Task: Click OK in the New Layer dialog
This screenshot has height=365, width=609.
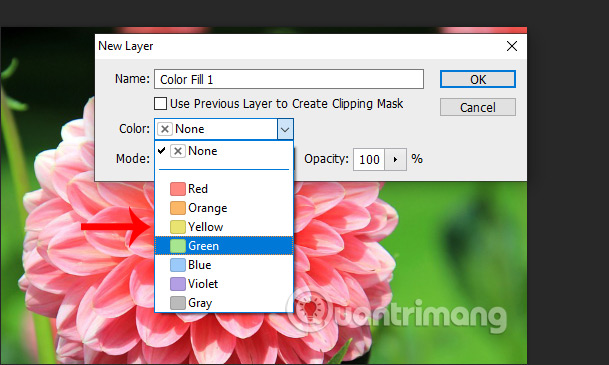Action: [478, 79]
